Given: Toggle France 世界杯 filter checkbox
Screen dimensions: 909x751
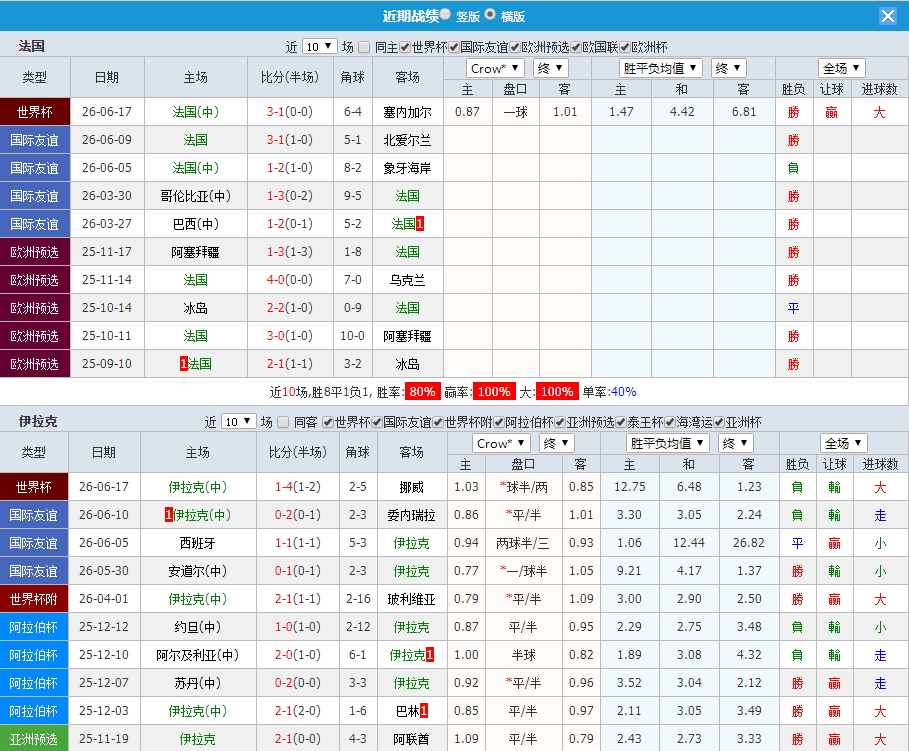Looking at the screenshot, I should click(405, 47).
